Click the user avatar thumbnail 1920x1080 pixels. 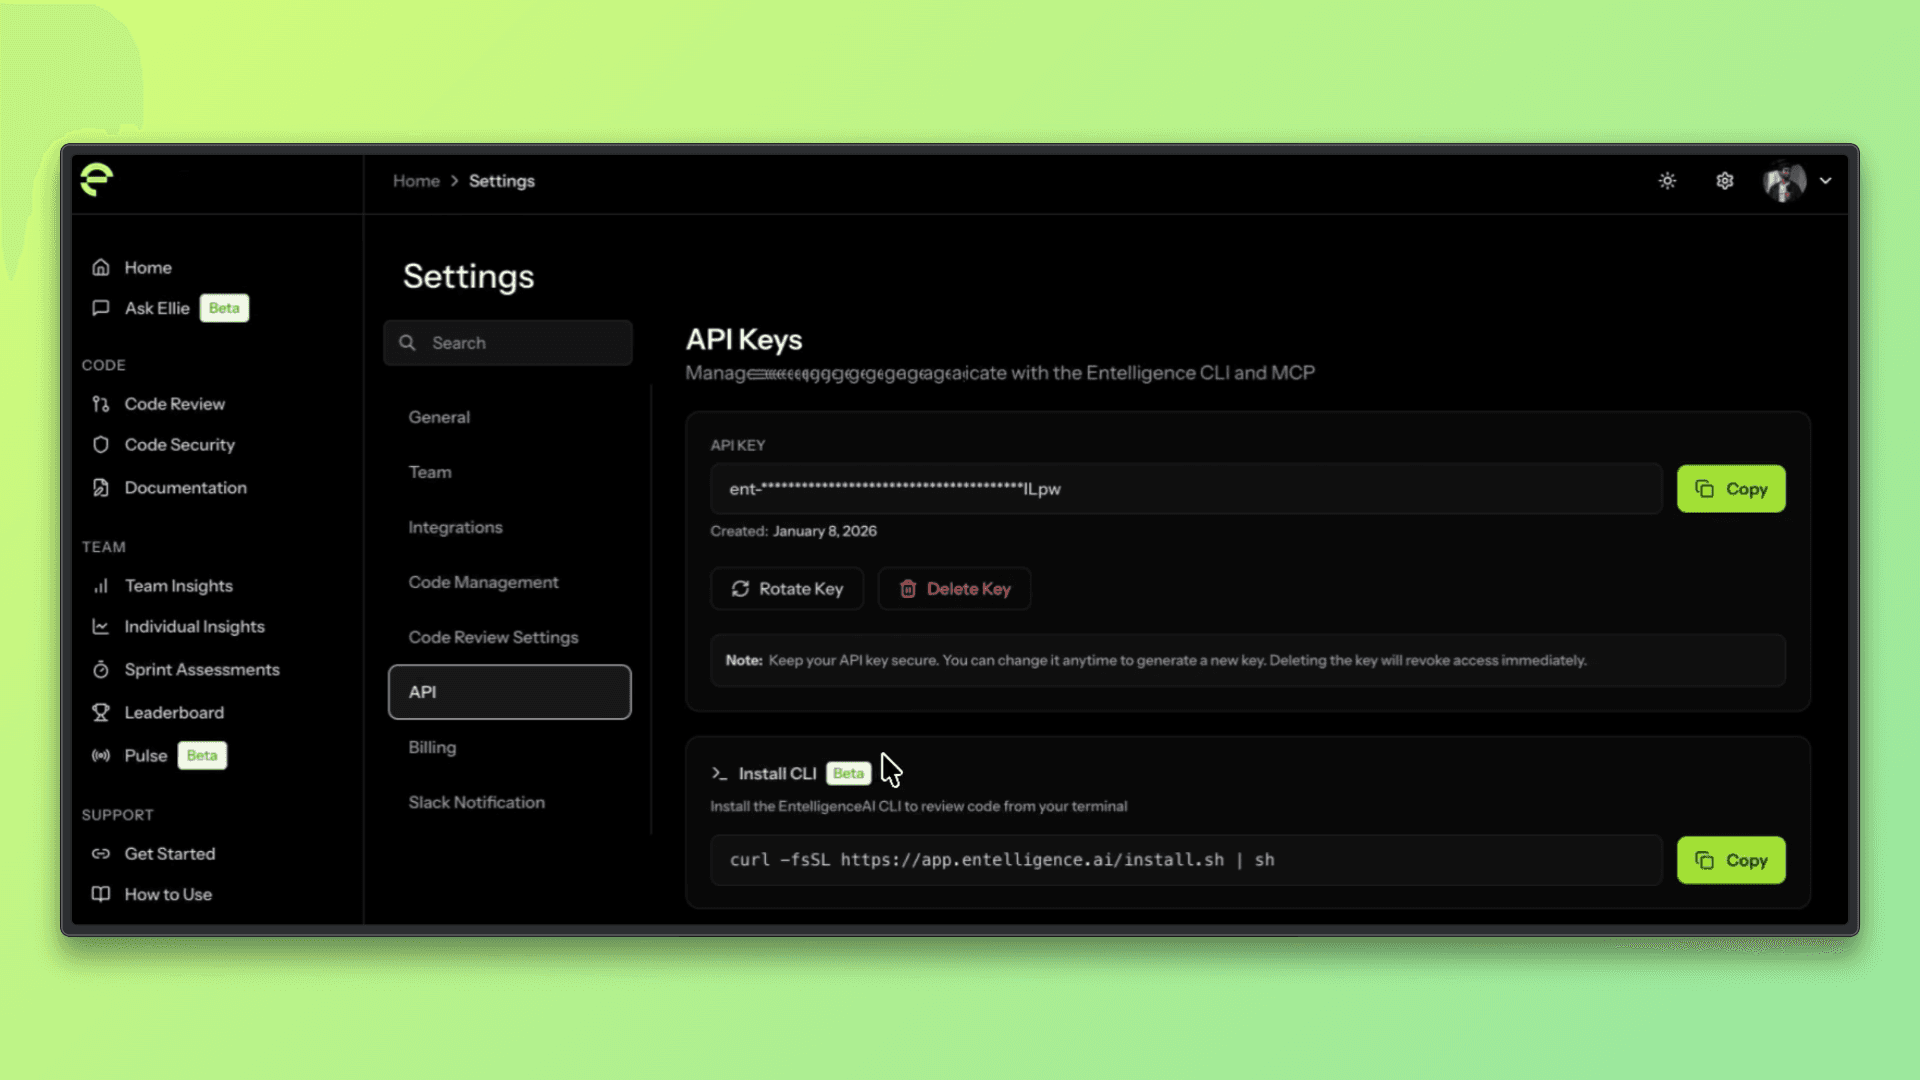tap(1784, 181)
